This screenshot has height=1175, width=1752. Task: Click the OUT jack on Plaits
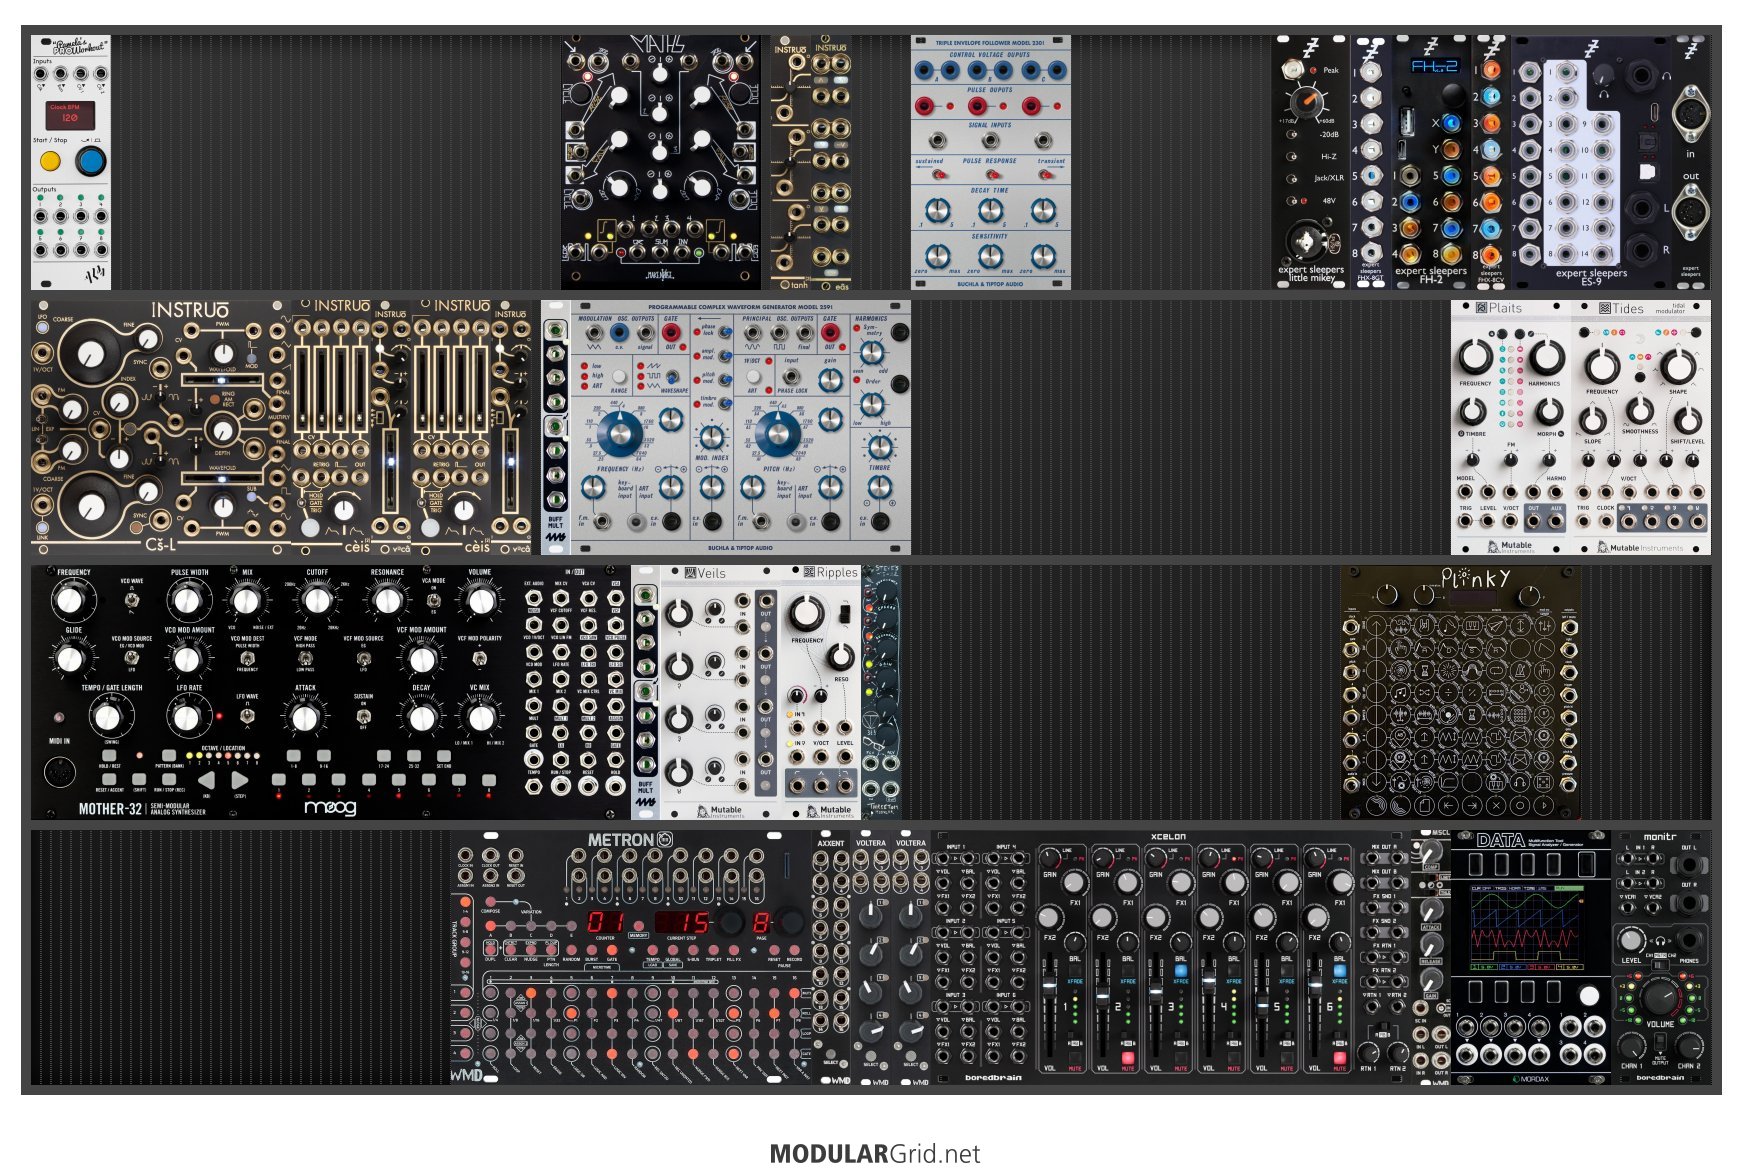pyautogui.click(x=1533, y=520)
